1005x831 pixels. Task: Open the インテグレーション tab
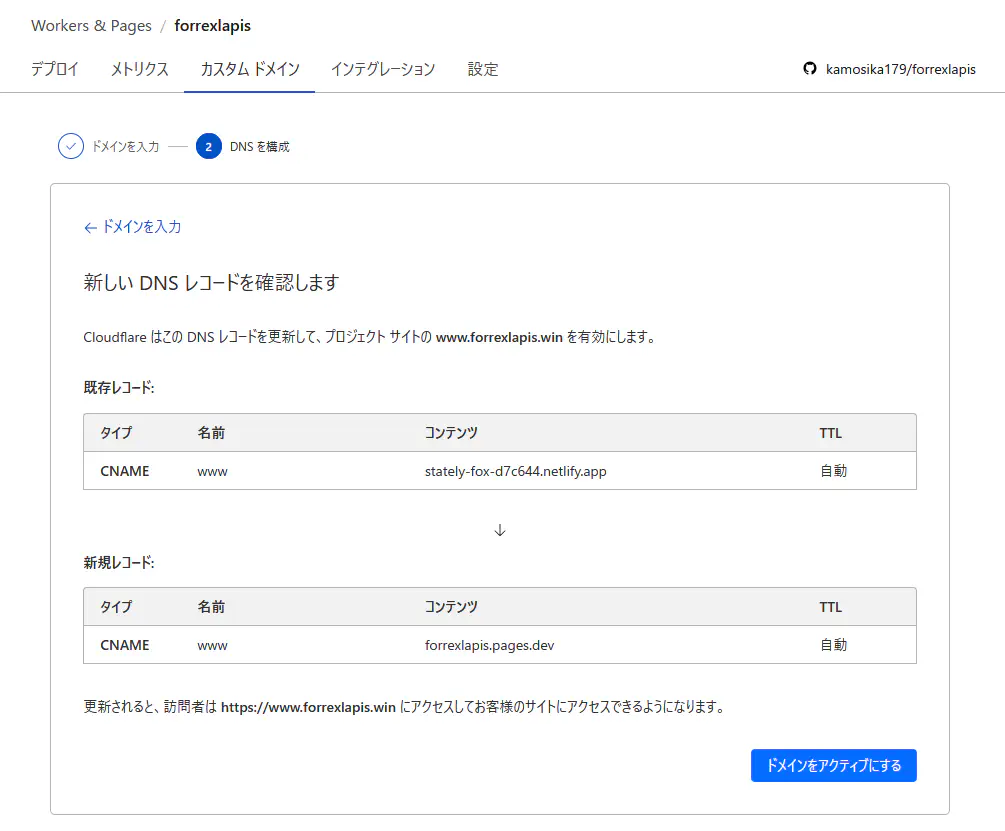click(x=383, y=69)
